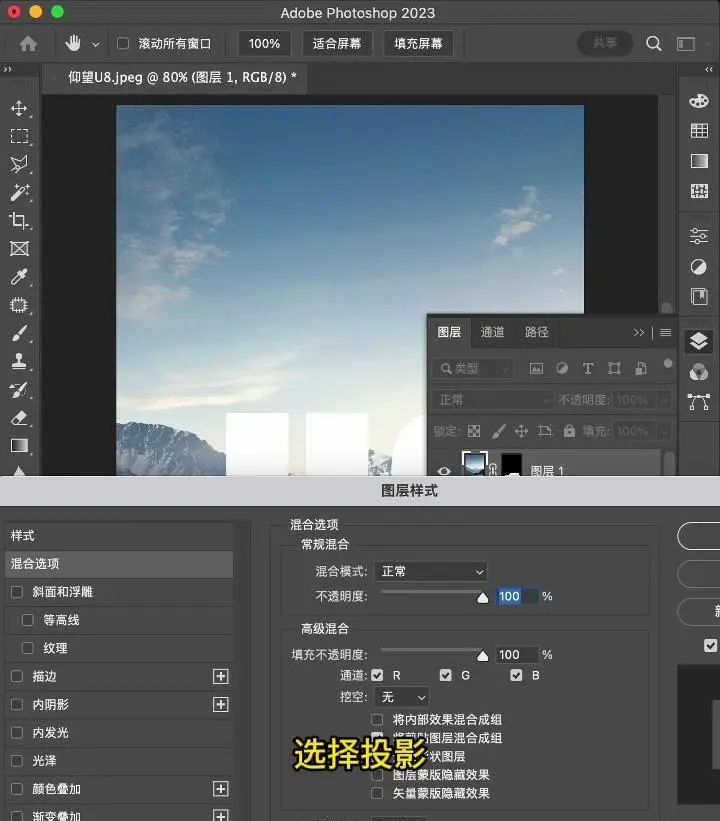Enable the 斜面和浮雕 style checkbox
The image size is (720, 821).
tap(17, 592)
